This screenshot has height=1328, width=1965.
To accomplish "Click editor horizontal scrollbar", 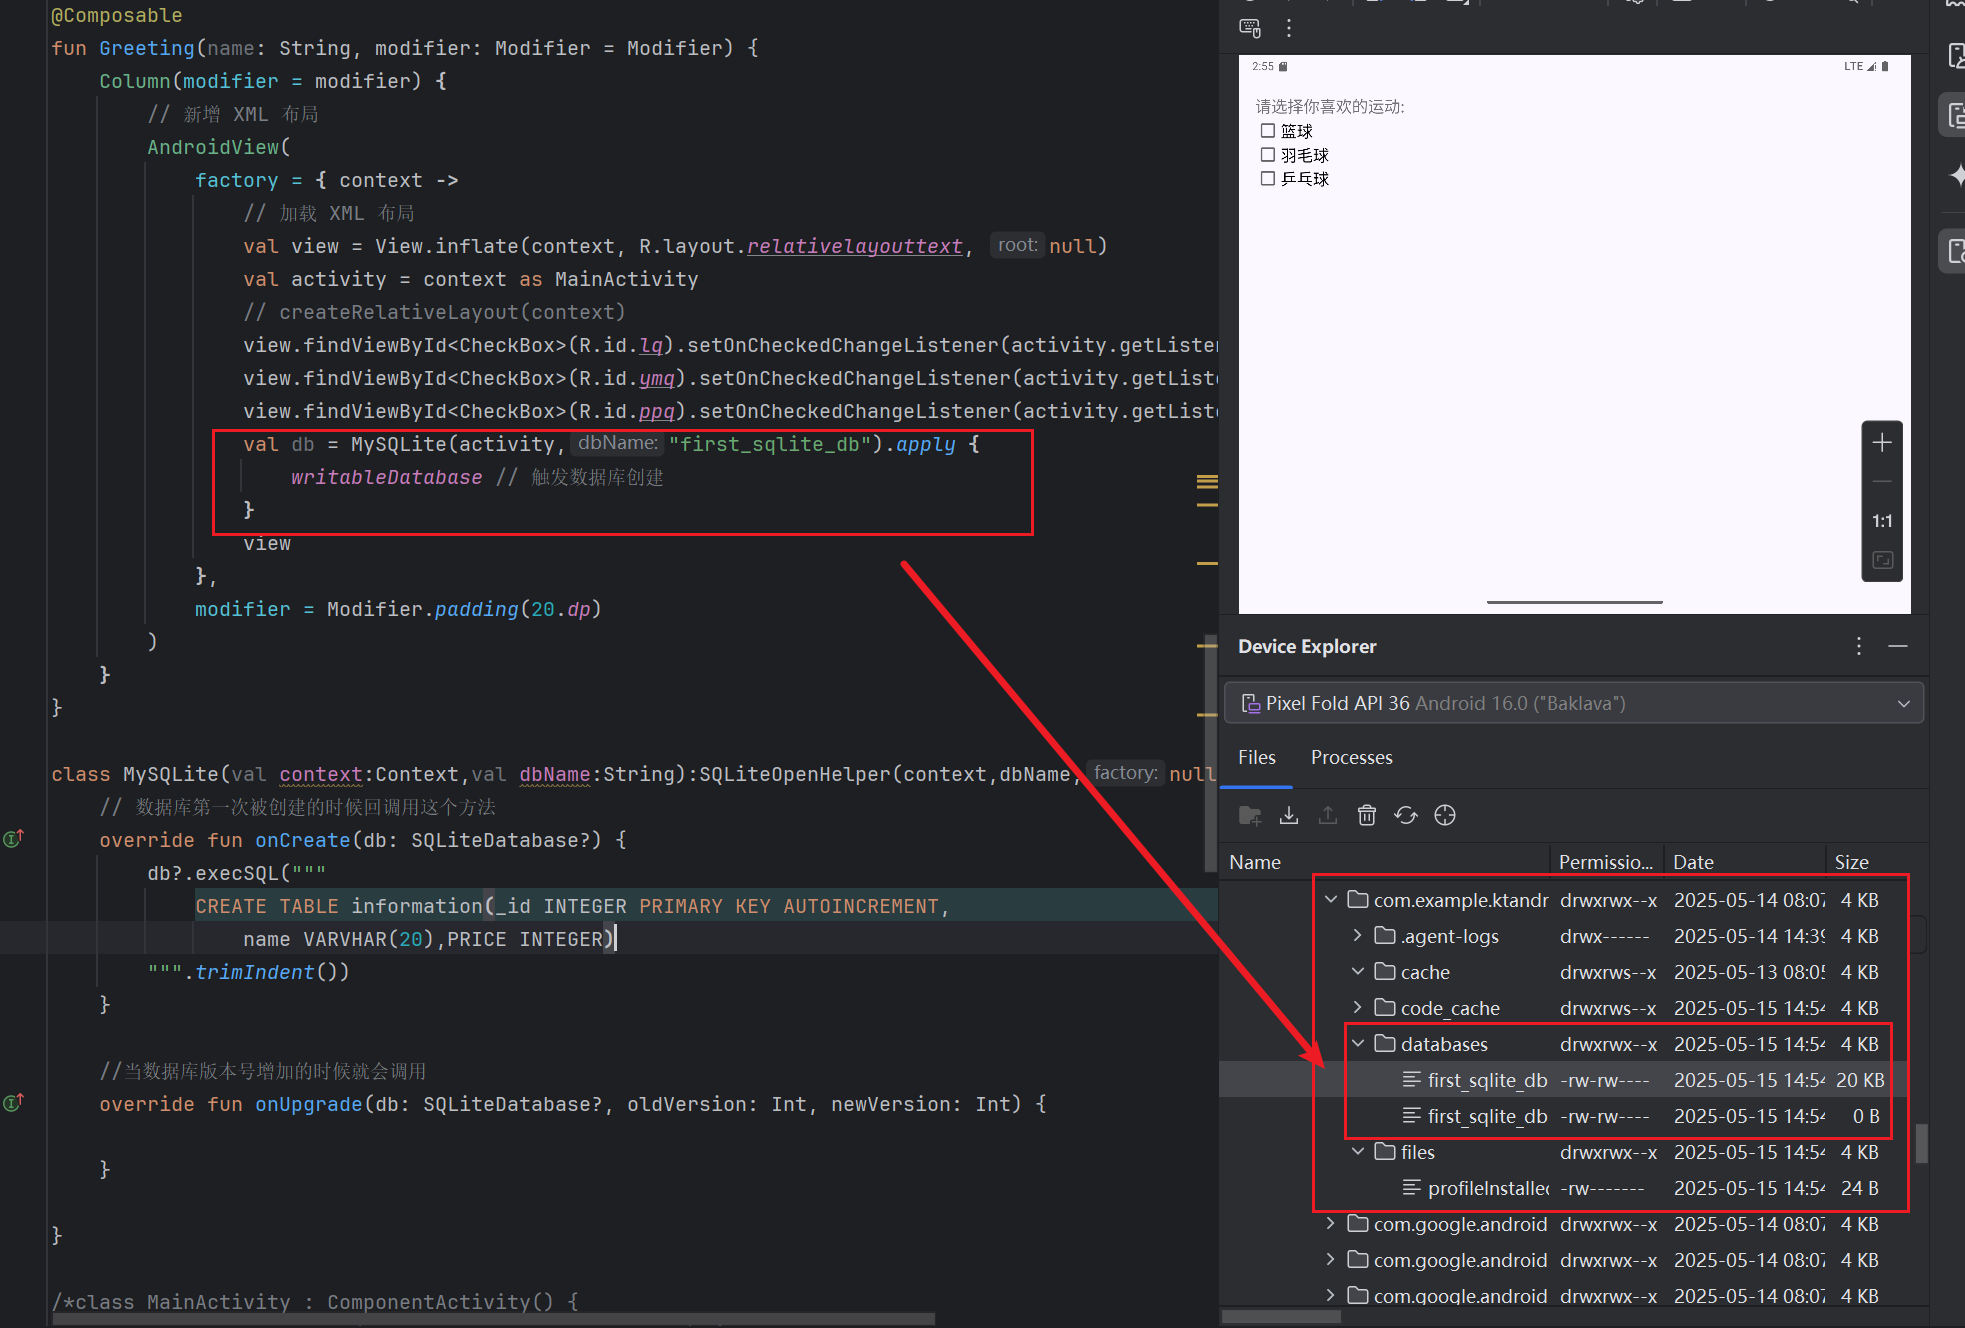I will coord(493,1319).
